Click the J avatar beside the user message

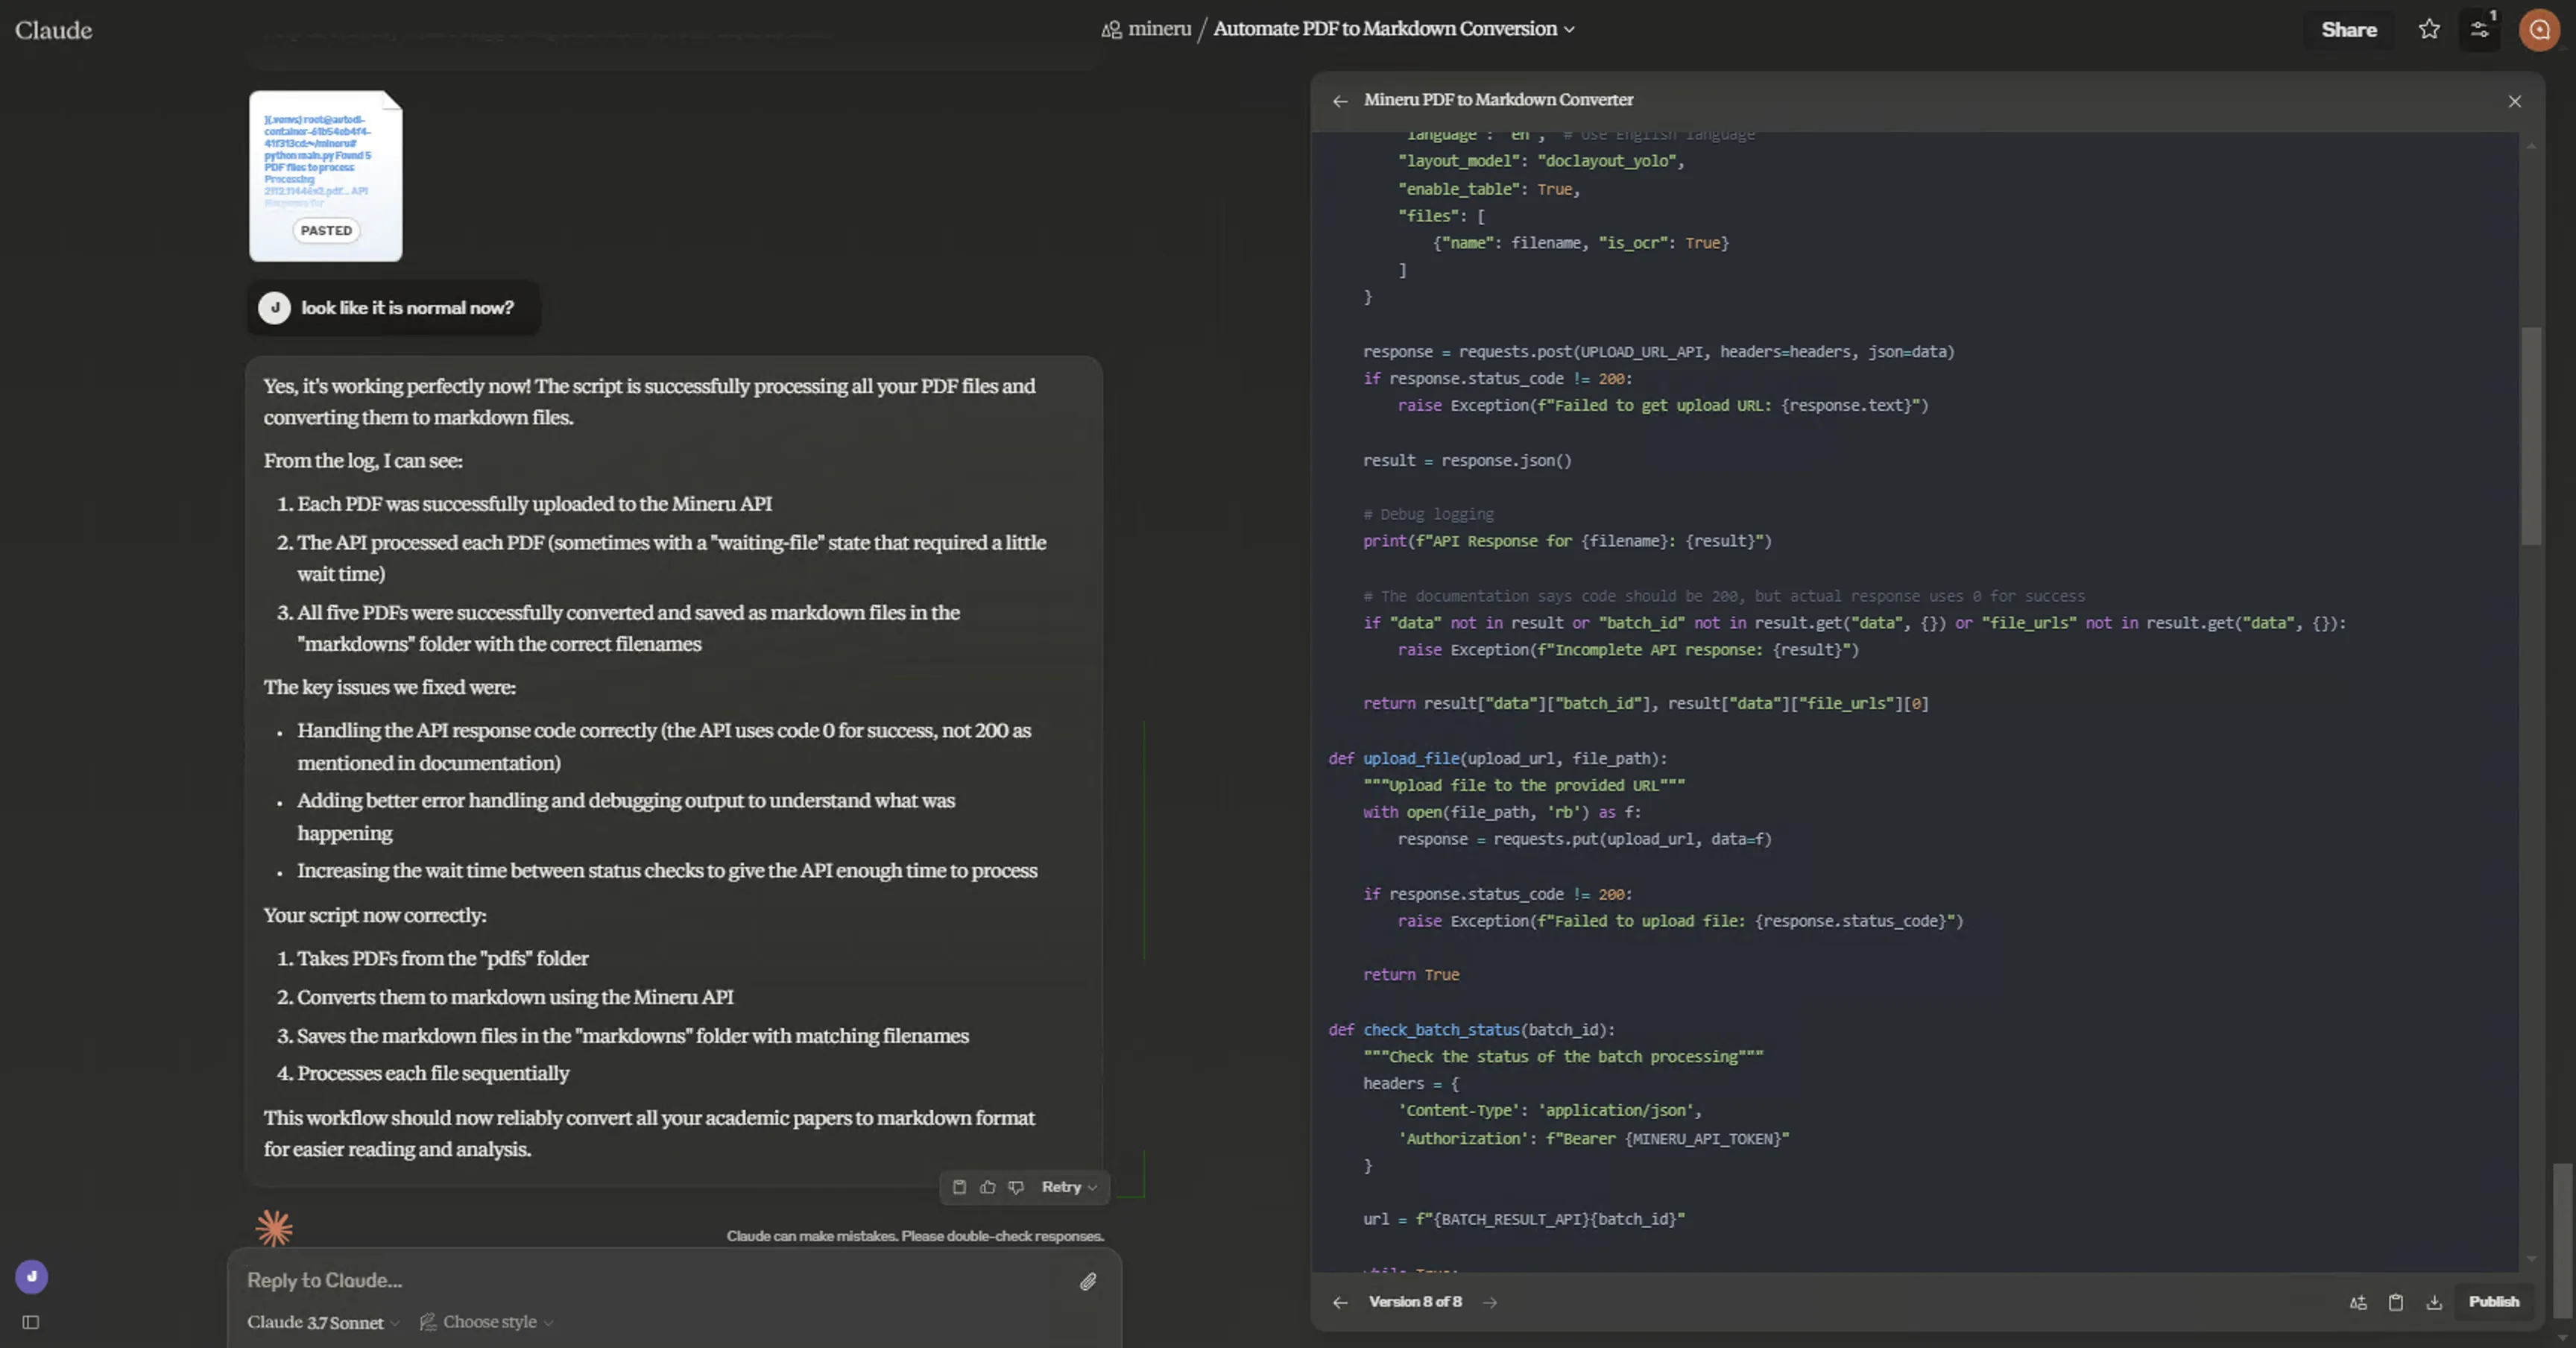coord(274,308)
